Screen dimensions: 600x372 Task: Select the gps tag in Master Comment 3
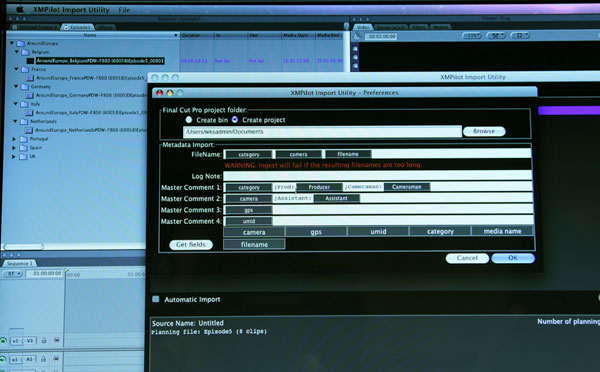pos(249,210)
